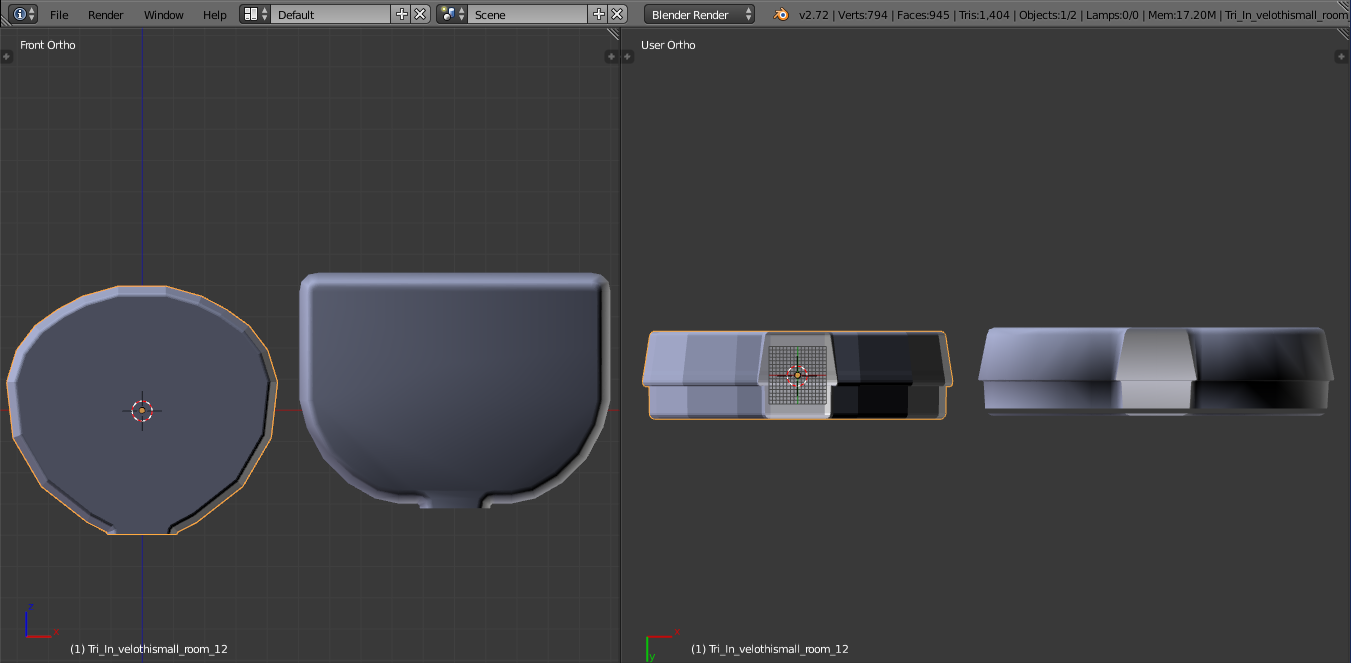Click the Blender logo in the header
This screenshot has width=1351, height=663.
coord(779,14)
